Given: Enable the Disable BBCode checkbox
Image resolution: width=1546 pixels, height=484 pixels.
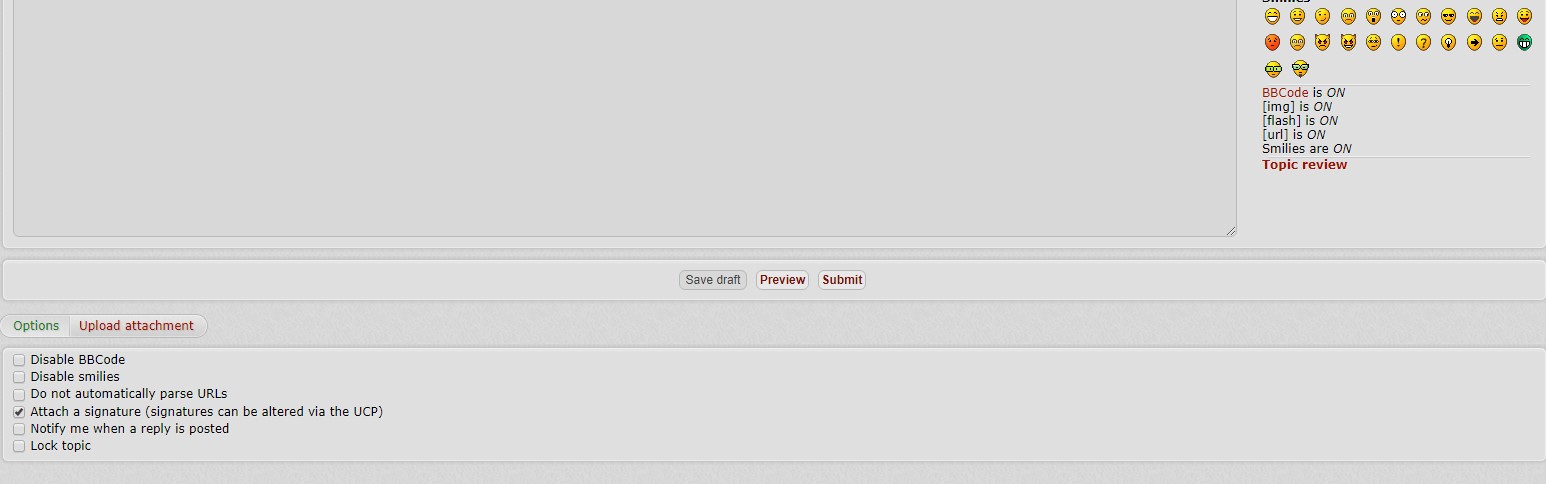Looking at the screenshot, I should pyautogui.click(x=19, y=360).
